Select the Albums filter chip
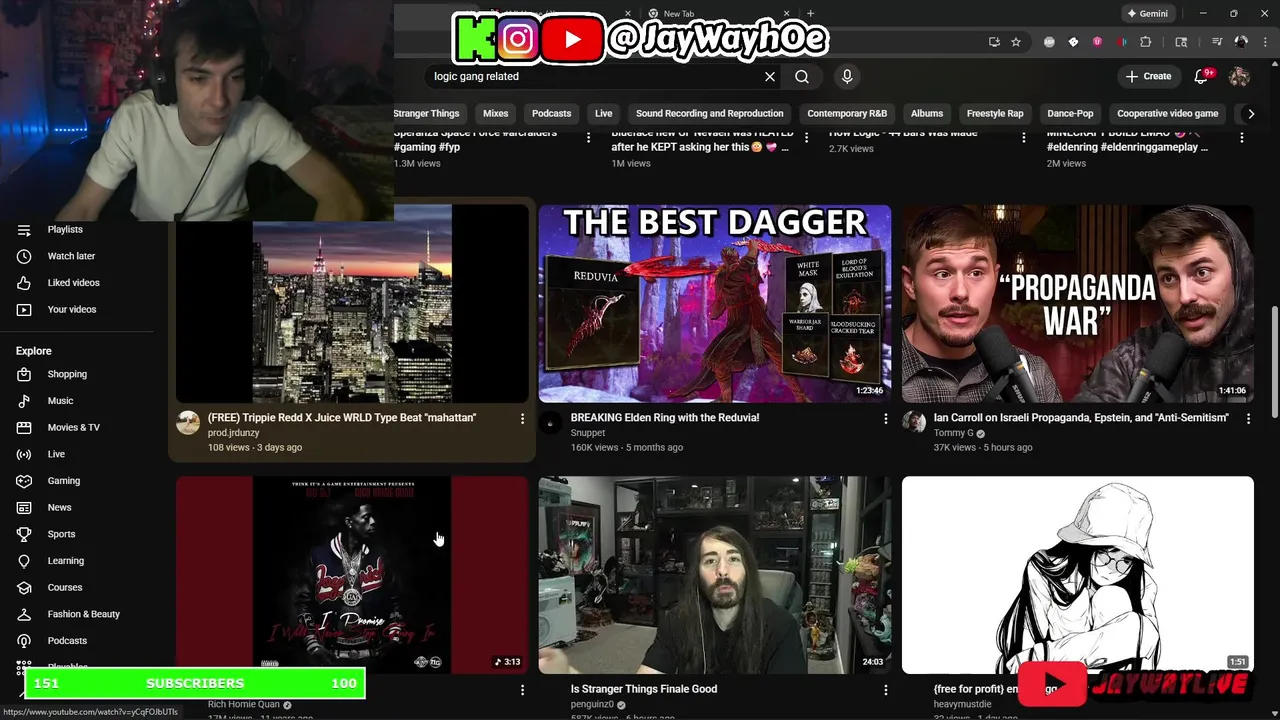1280x720 pixels. point(927,114)
